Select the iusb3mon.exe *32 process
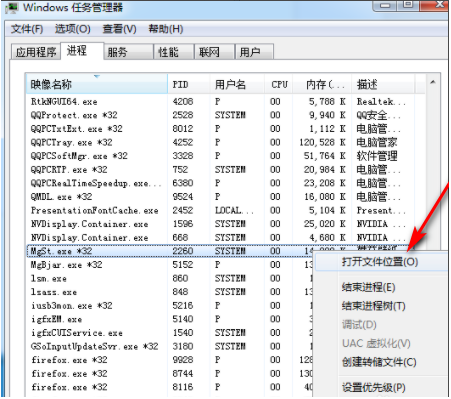 point(170,306)
